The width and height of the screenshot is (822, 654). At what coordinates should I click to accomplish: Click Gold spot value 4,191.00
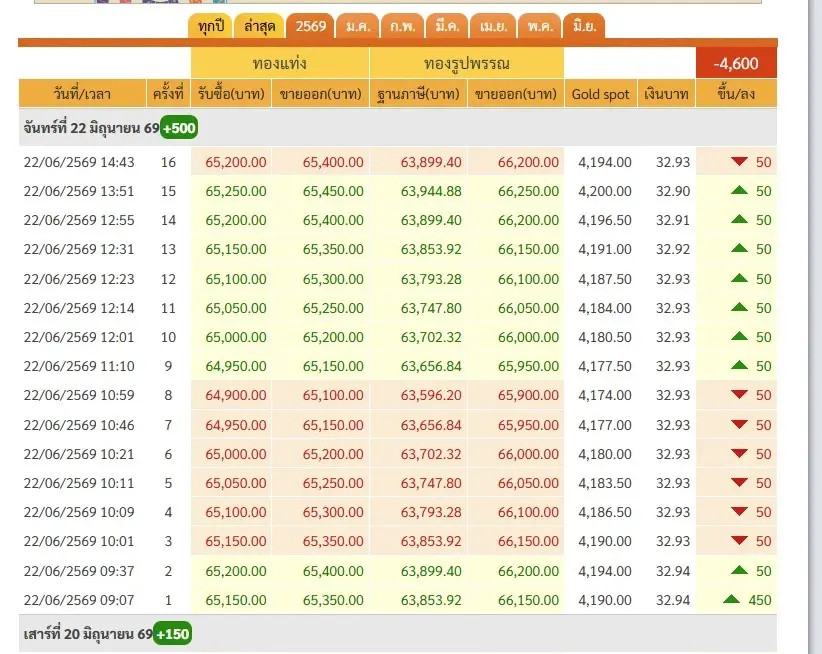pos(604,248)
